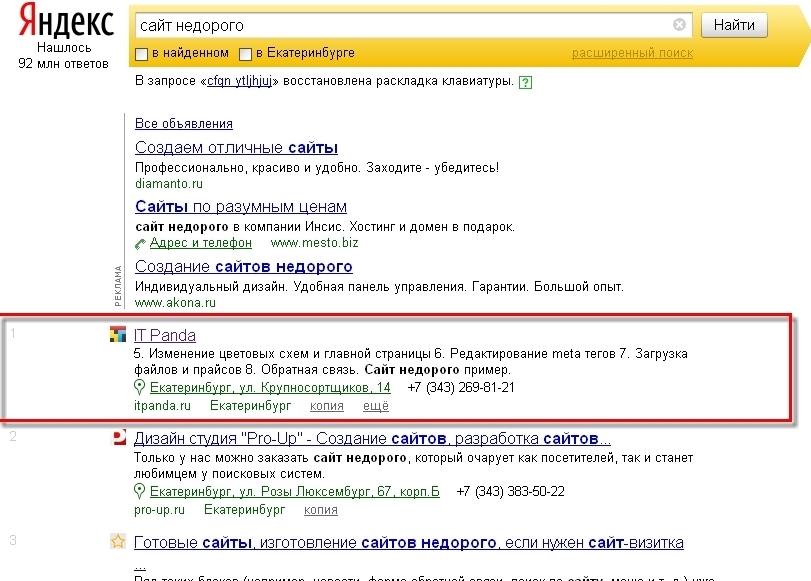This screenshot has width=811, height=581.
Task: Click the map pin beside Крупносортщиков address
Action: point(139,387)
